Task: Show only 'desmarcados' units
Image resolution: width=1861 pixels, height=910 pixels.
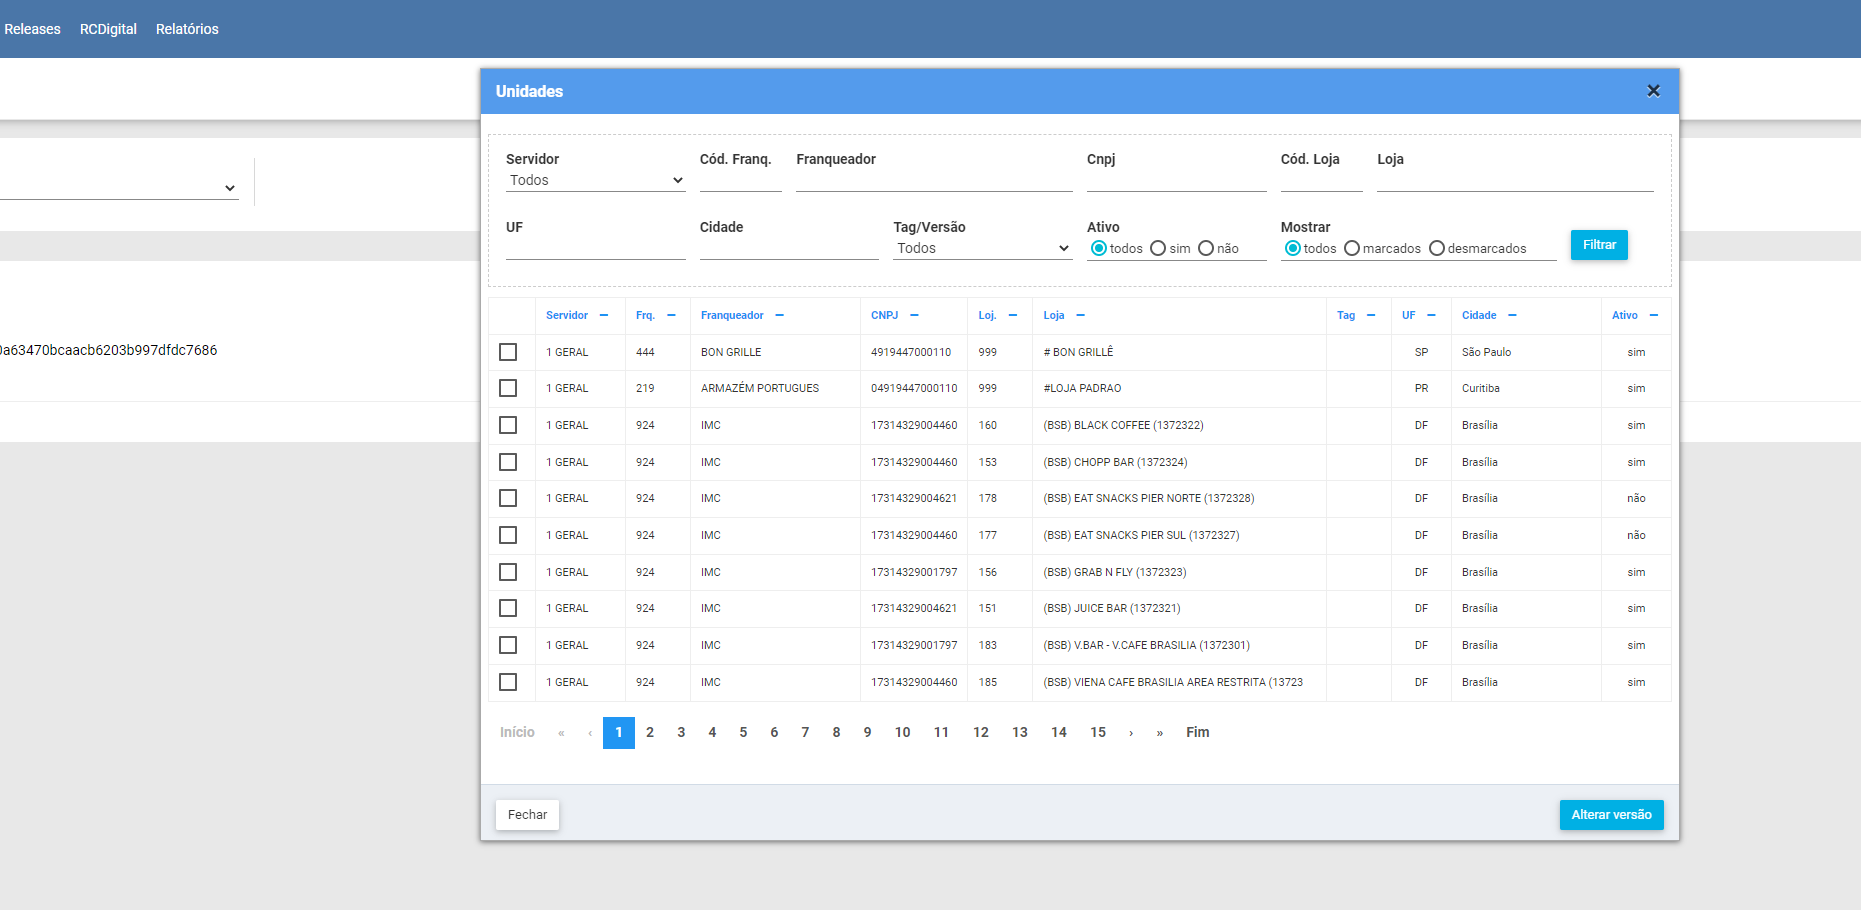Action: pos(1437,248)
